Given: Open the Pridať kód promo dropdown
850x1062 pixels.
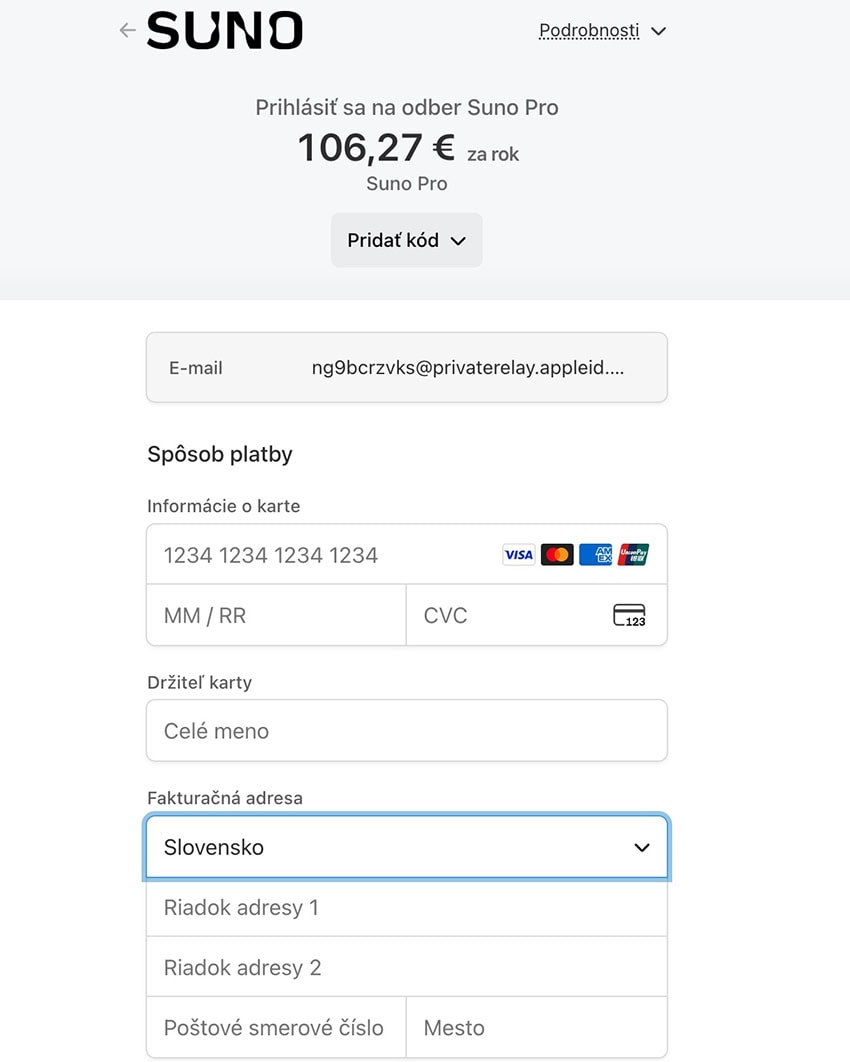Looking at the screenshot, I should 406,240.
